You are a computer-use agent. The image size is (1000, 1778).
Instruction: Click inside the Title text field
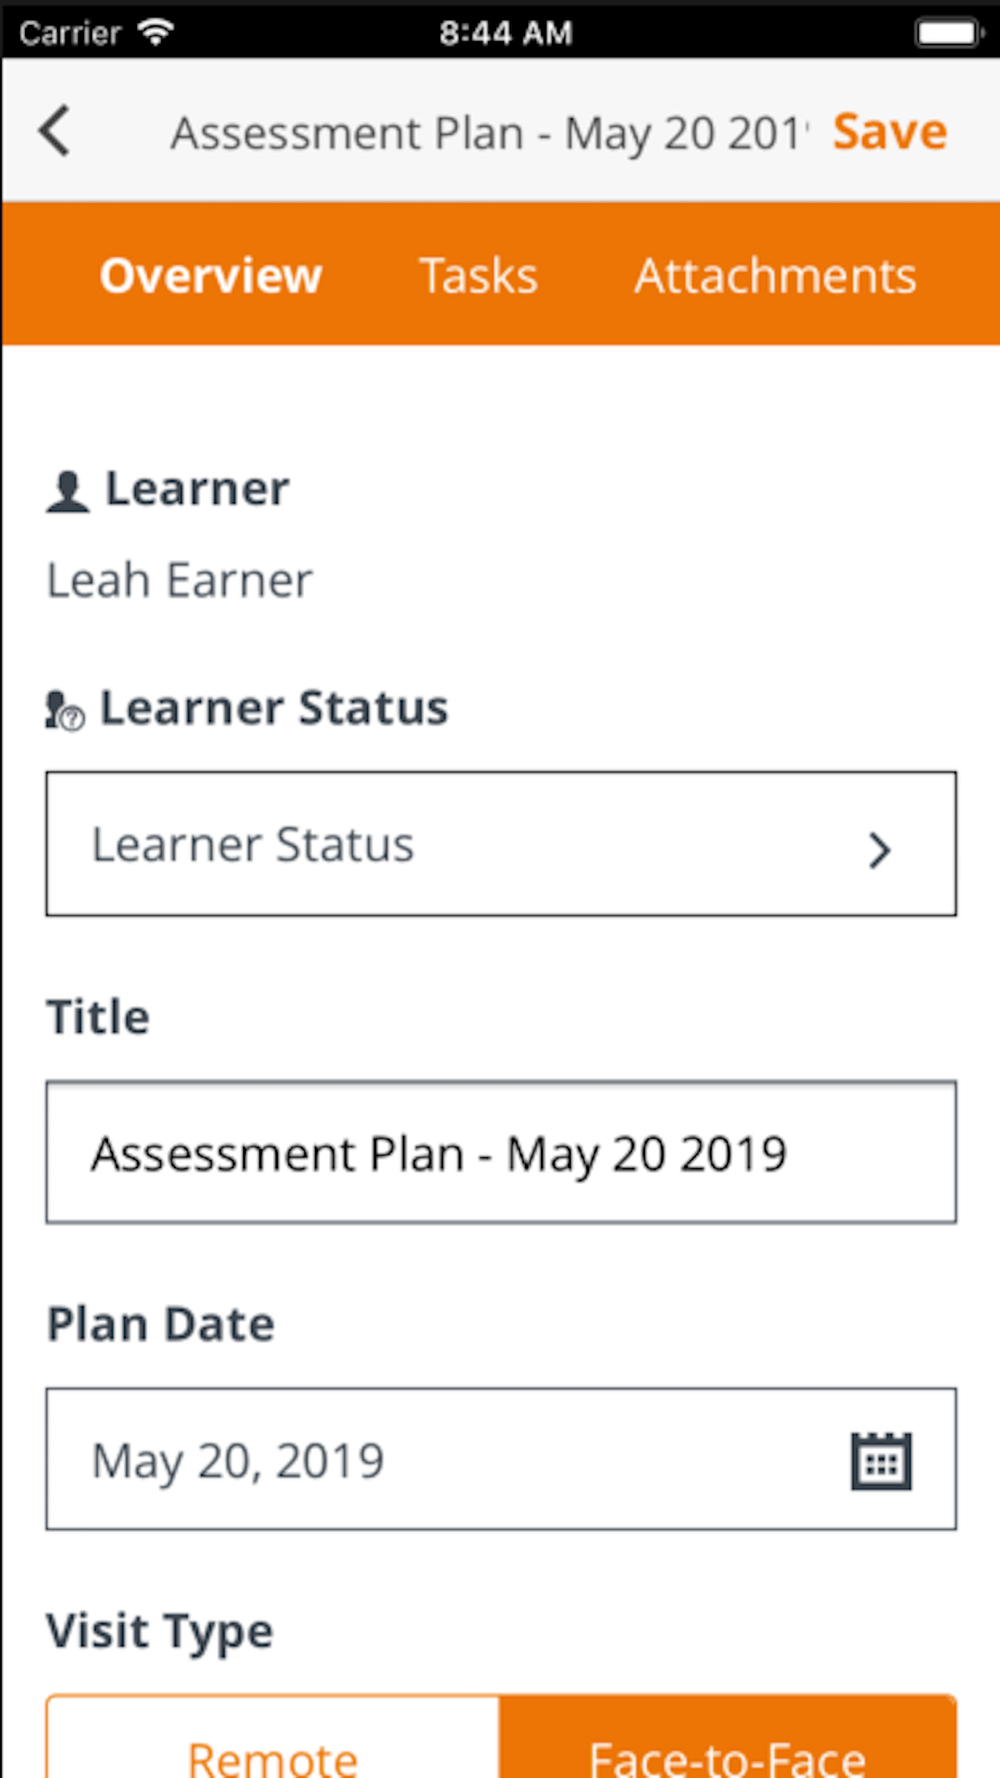500,1153
